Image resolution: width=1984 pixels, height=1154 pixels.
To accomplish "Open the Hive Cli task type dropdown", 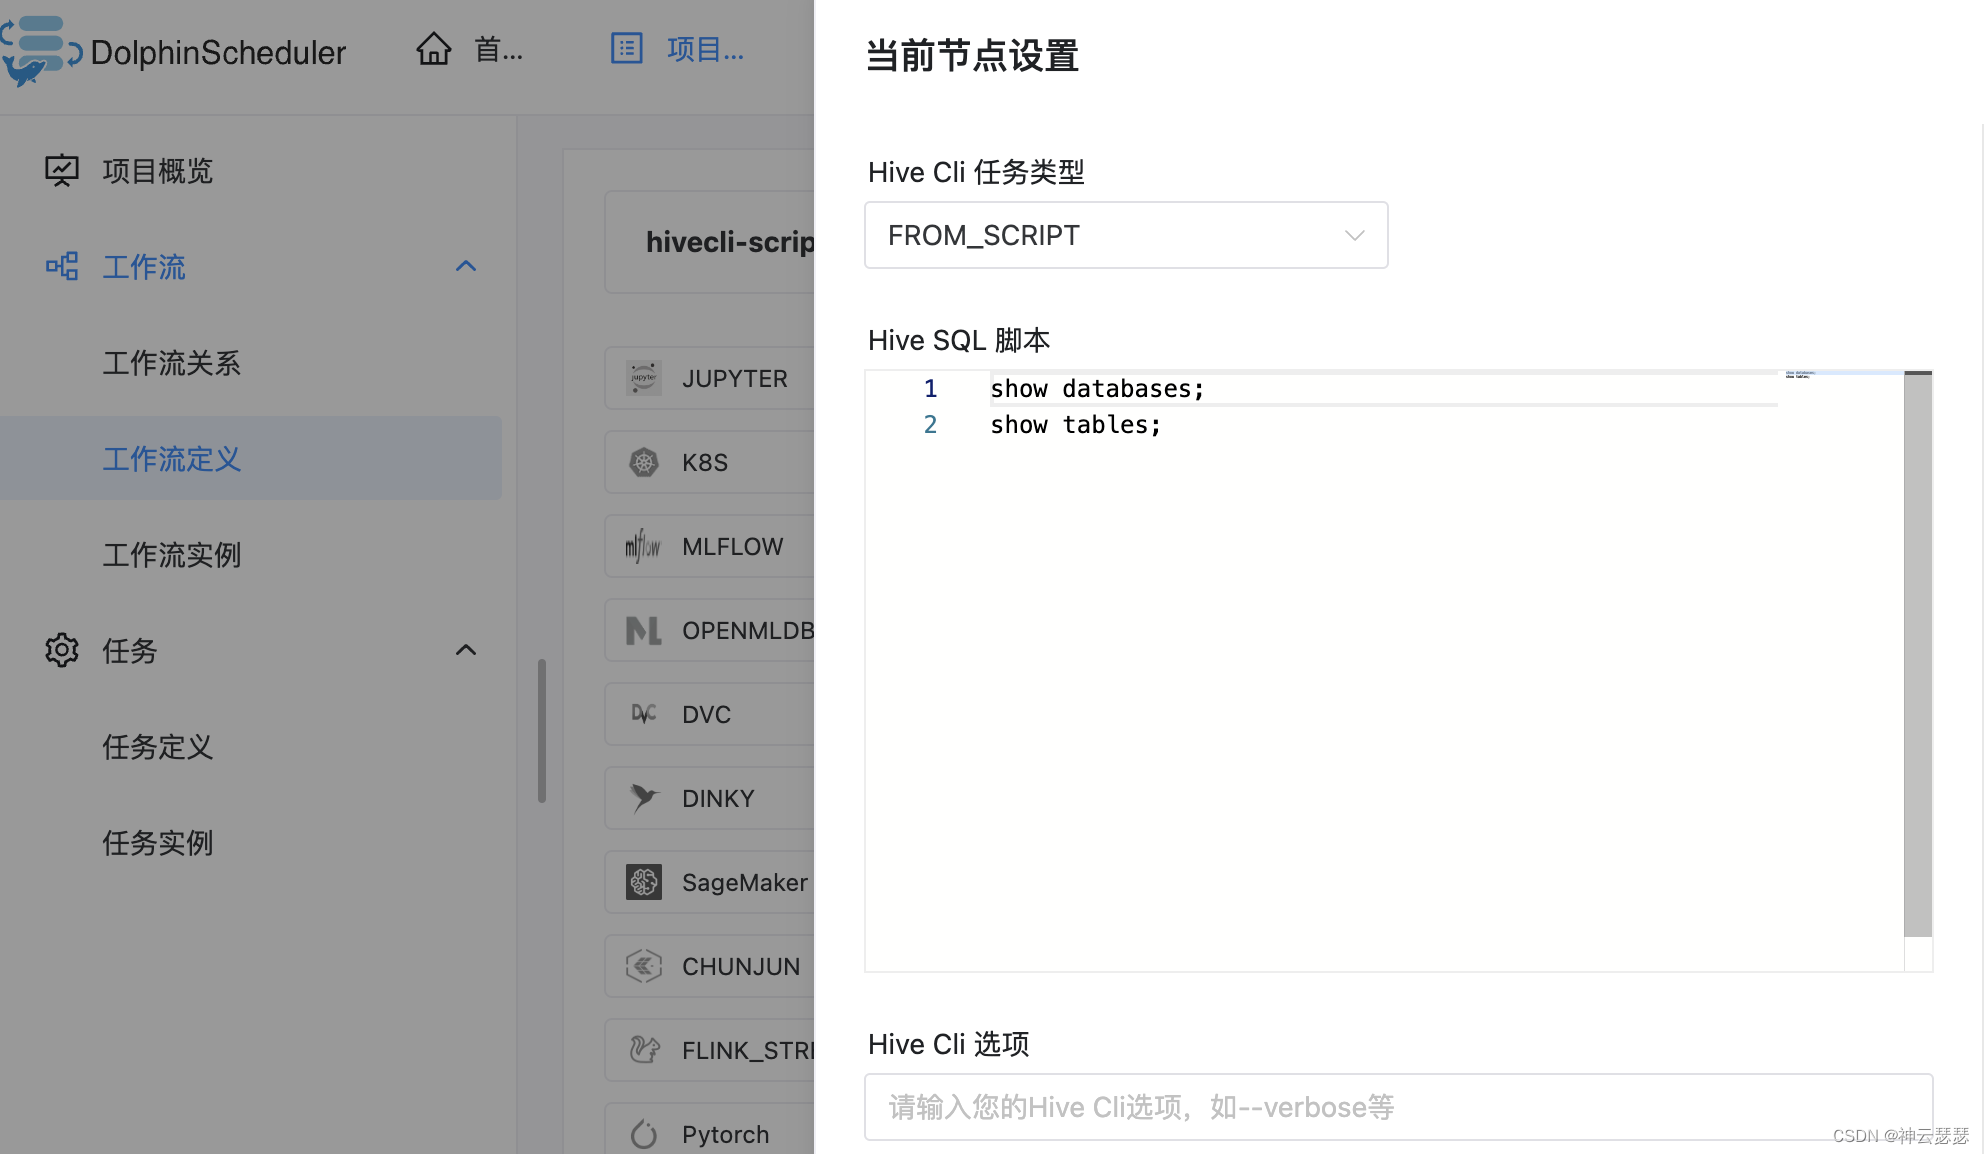I will tap(1126, 235).
